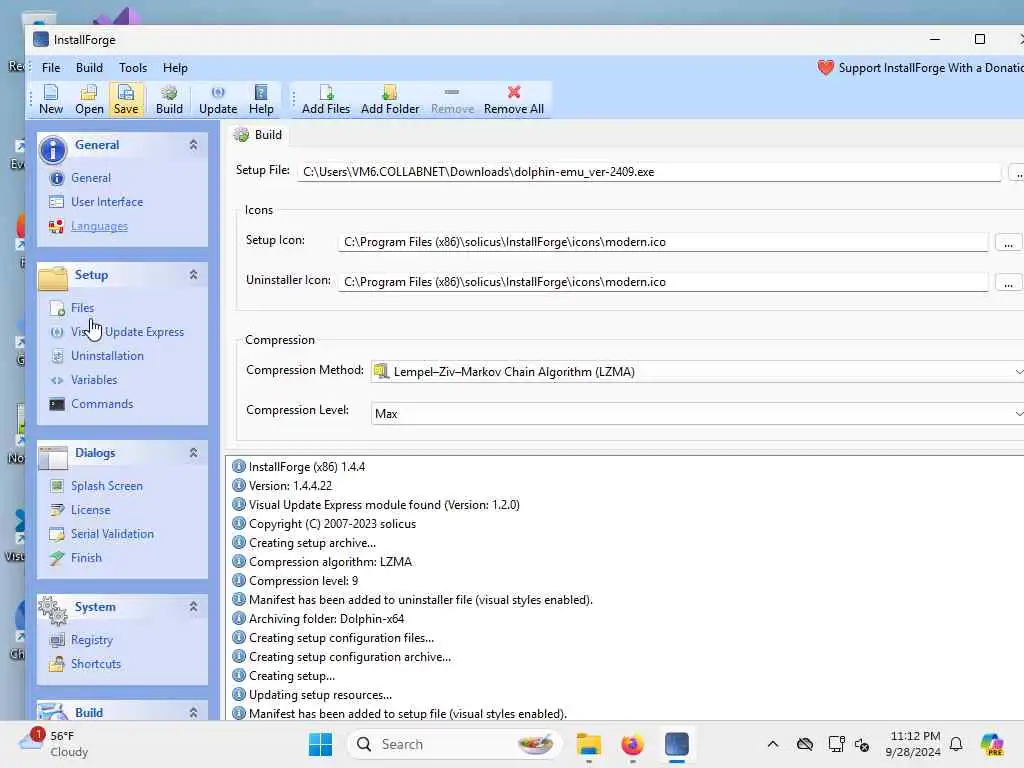The height and width of the screenshot is (768, 1024).
Task: Open a project with the Open toolbar icon
Action: pyautogui.click(x=89, y=99)
